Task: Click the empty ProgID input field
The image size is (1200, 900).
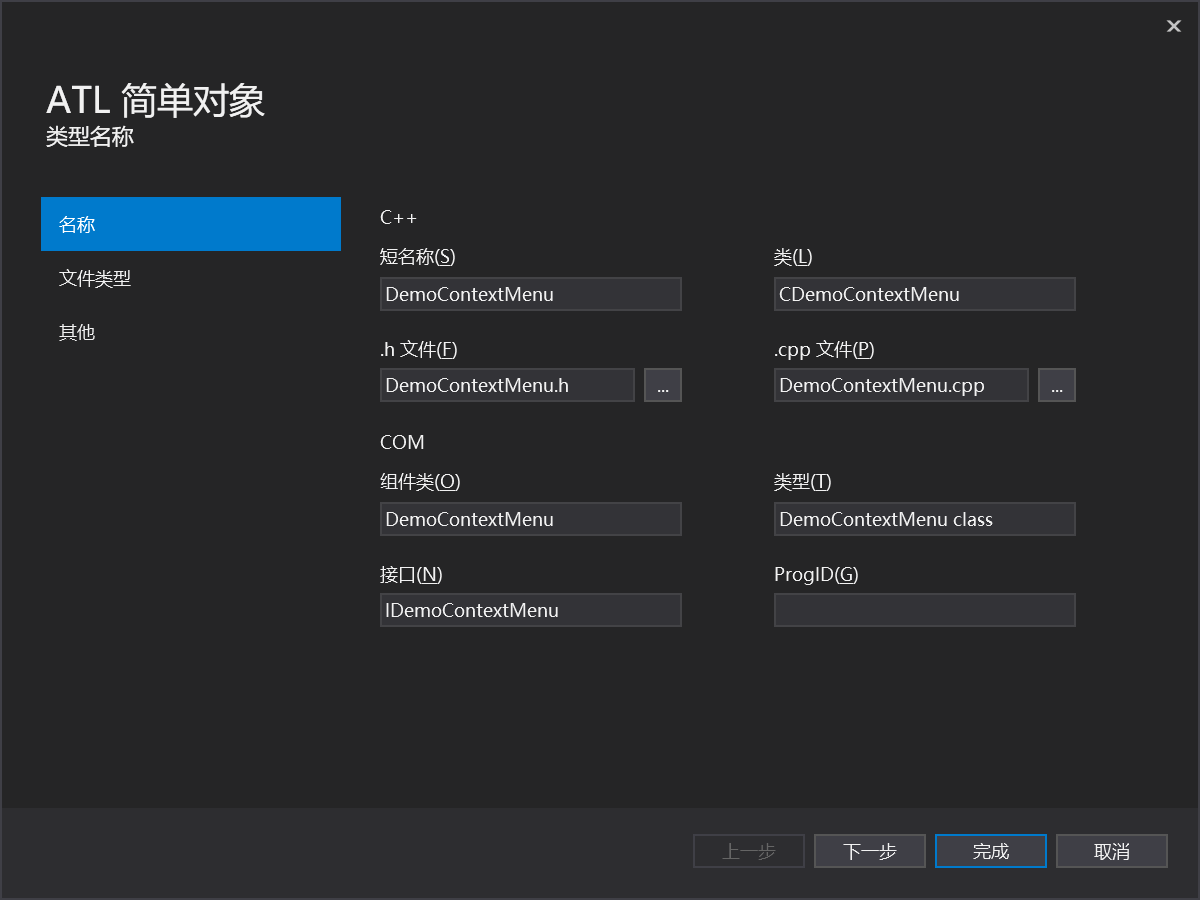Action: point(924,610)
